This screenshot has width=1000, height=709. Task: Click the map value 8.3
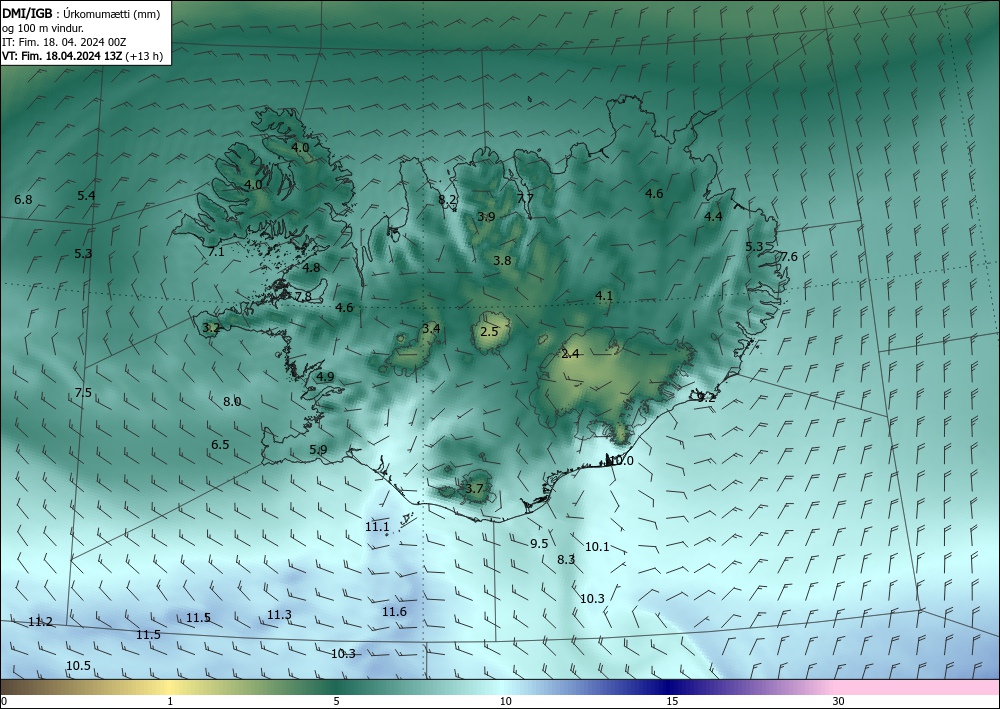[566, 560]
